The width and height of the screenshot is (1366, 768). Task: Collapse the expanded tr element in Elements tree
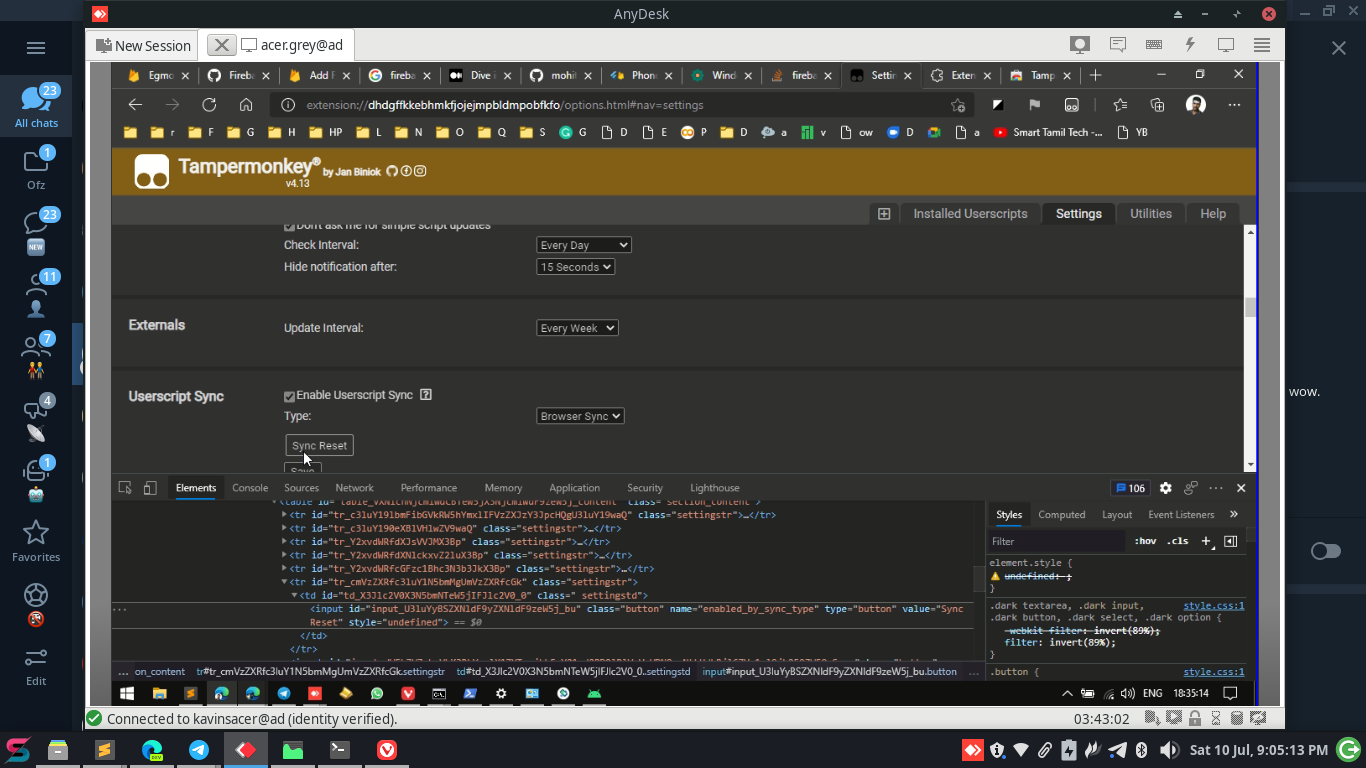tap(284, 581)
